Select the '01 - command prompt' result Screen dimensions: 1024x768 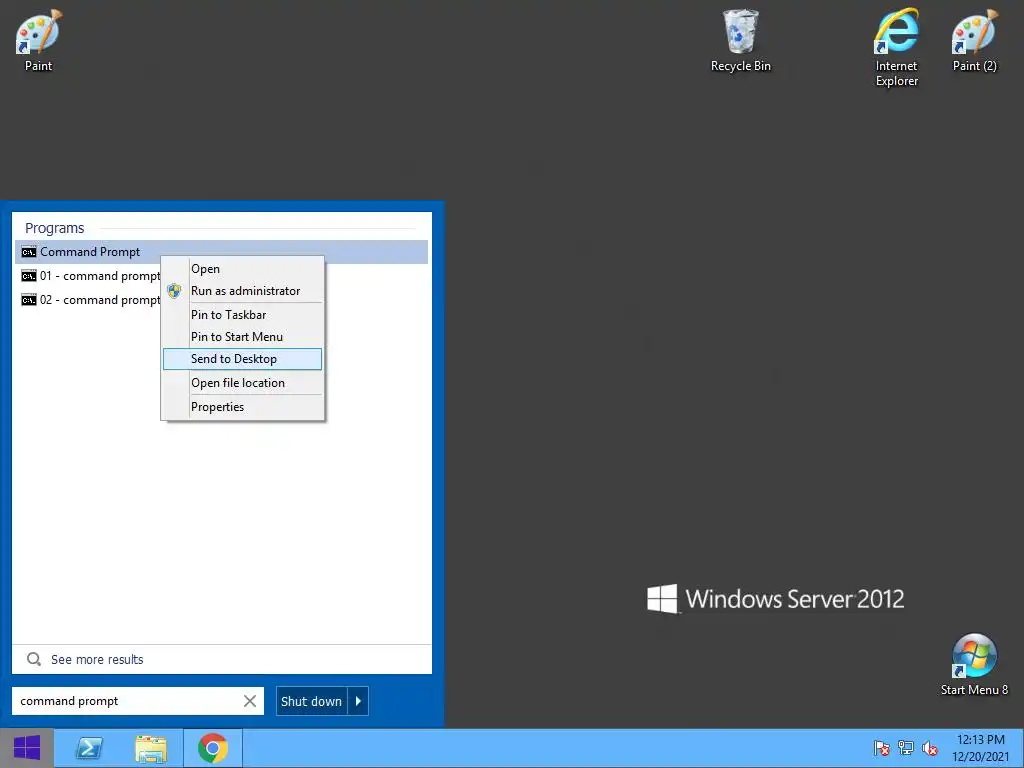[x=89, y=276]
